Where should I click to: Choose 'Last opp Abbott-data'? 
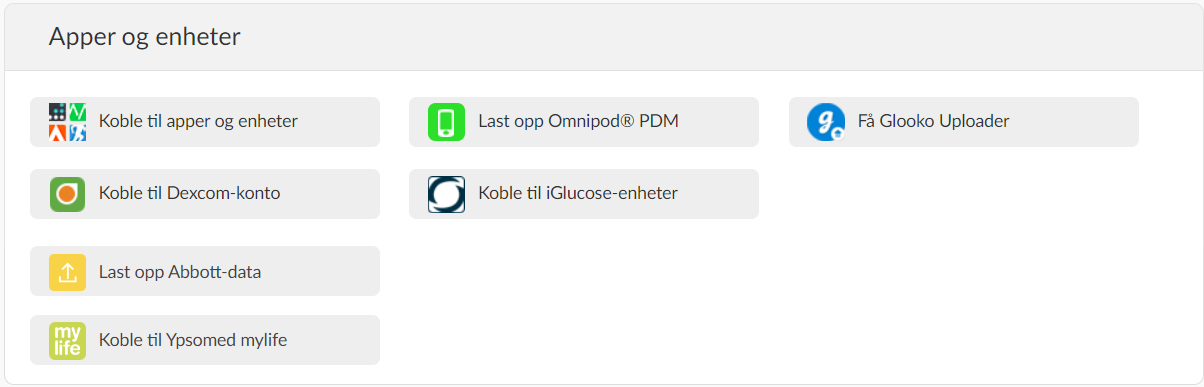coord(205,271)
